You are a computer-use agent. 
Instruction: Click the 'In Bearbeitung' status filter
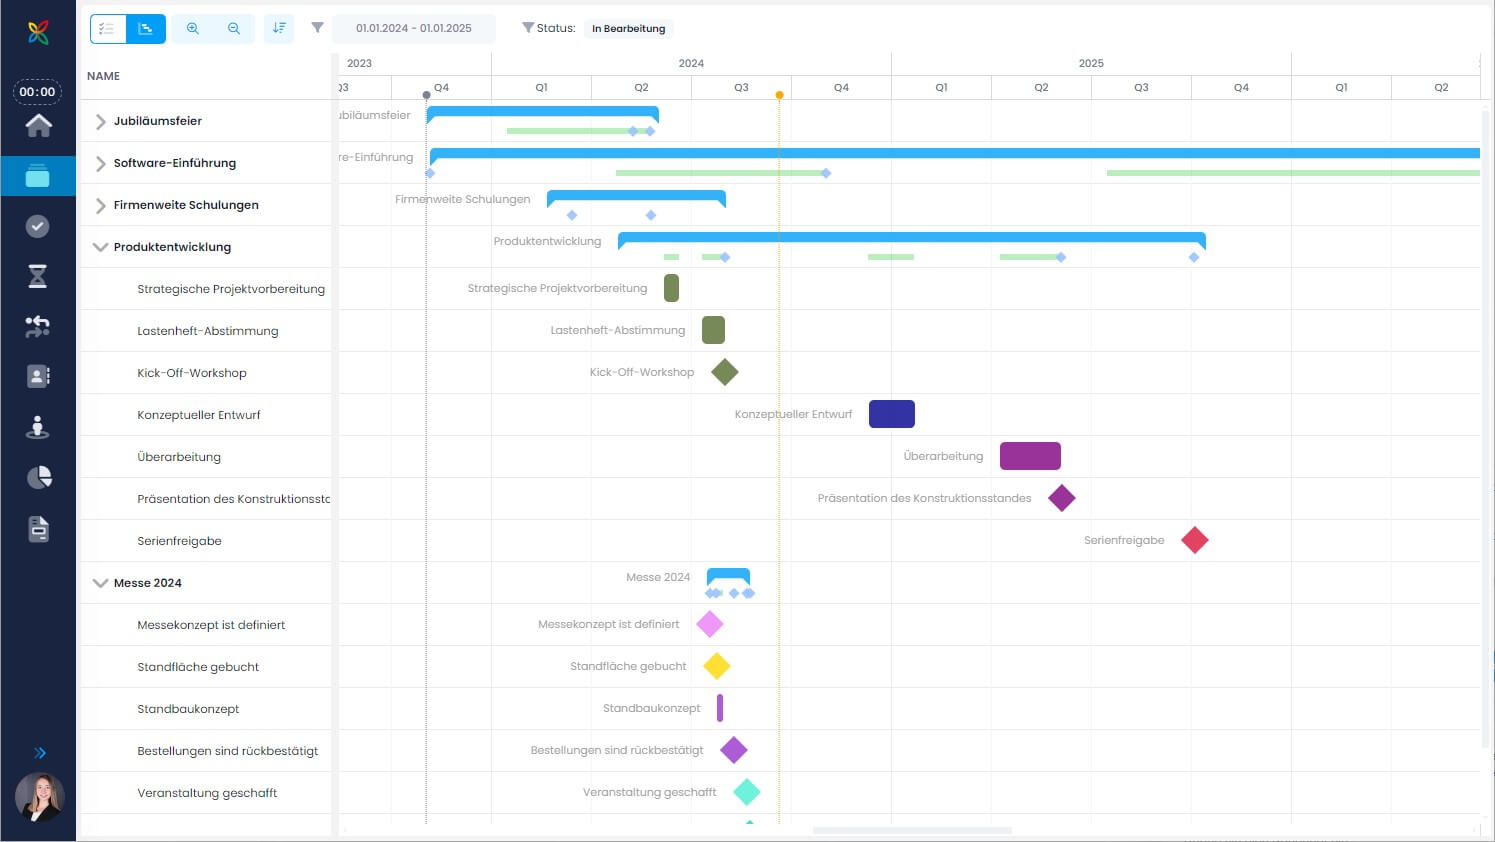click(628, 28)
